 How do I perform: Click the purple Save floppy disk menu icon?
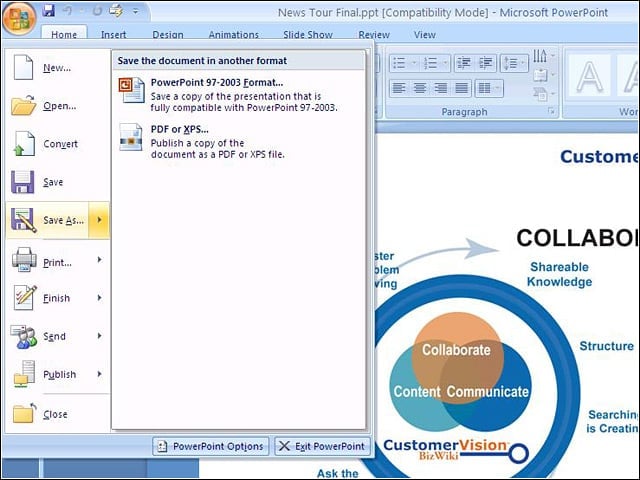[22, 182]
